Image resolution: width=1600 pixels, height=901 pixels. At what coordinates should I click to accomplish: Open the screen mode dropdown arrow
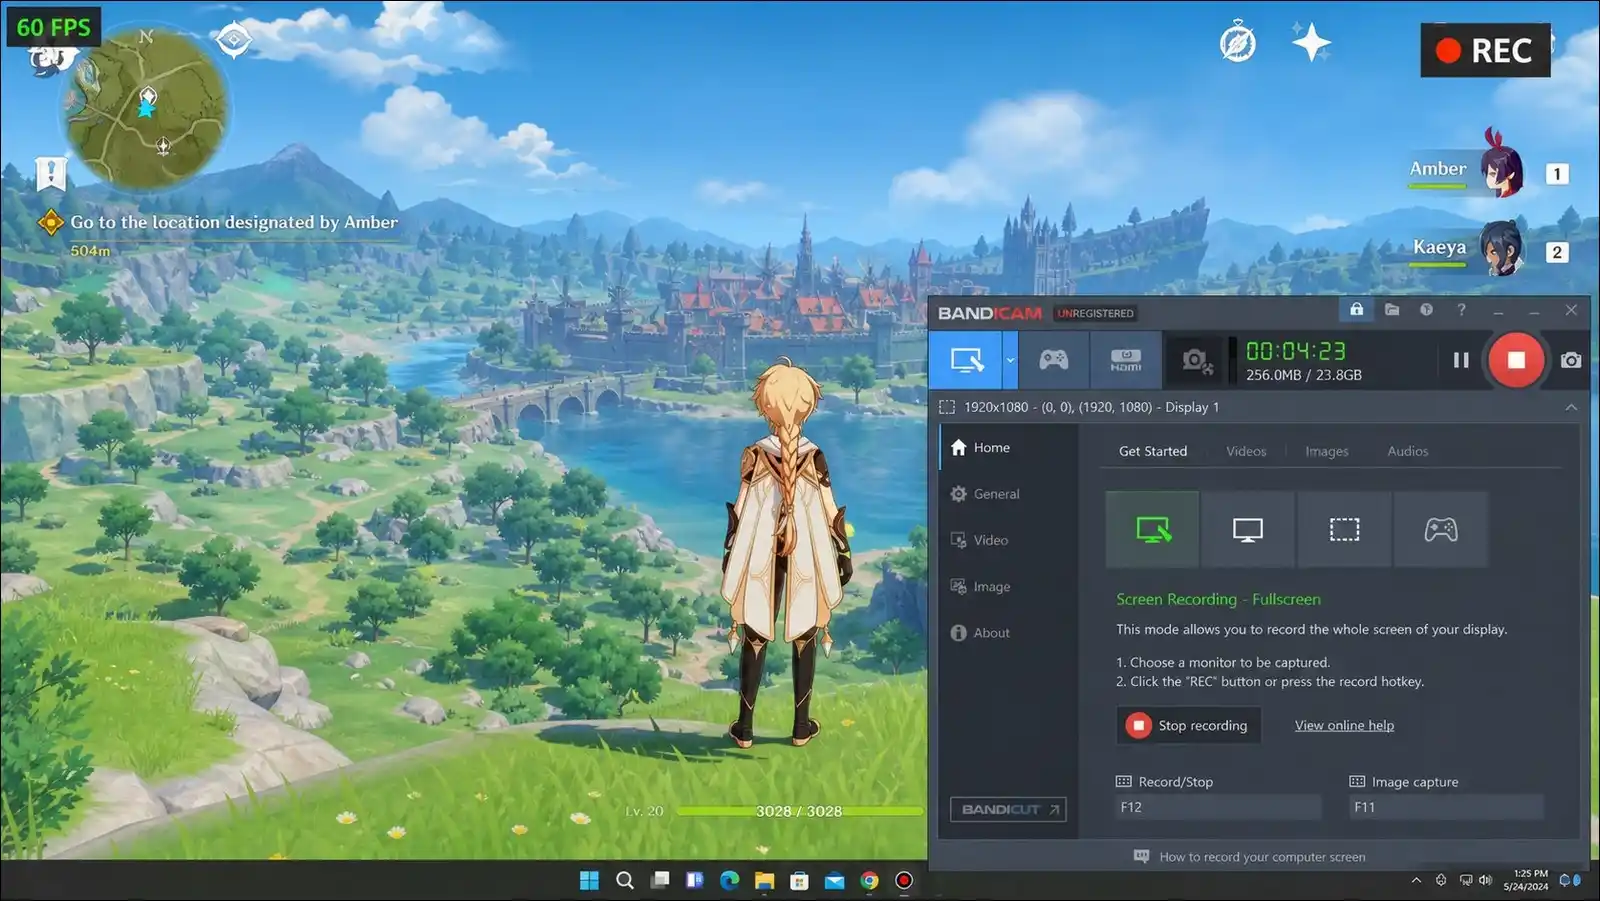1010,360
